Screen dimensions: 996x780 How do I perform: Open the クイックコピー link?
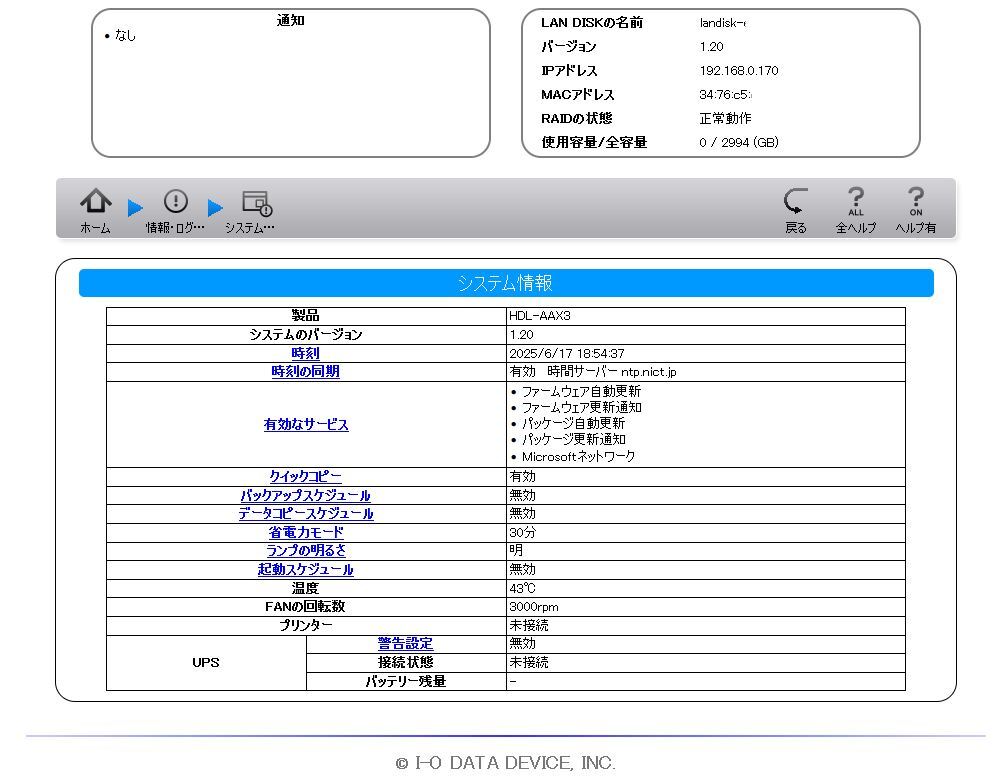coord(306,476)
